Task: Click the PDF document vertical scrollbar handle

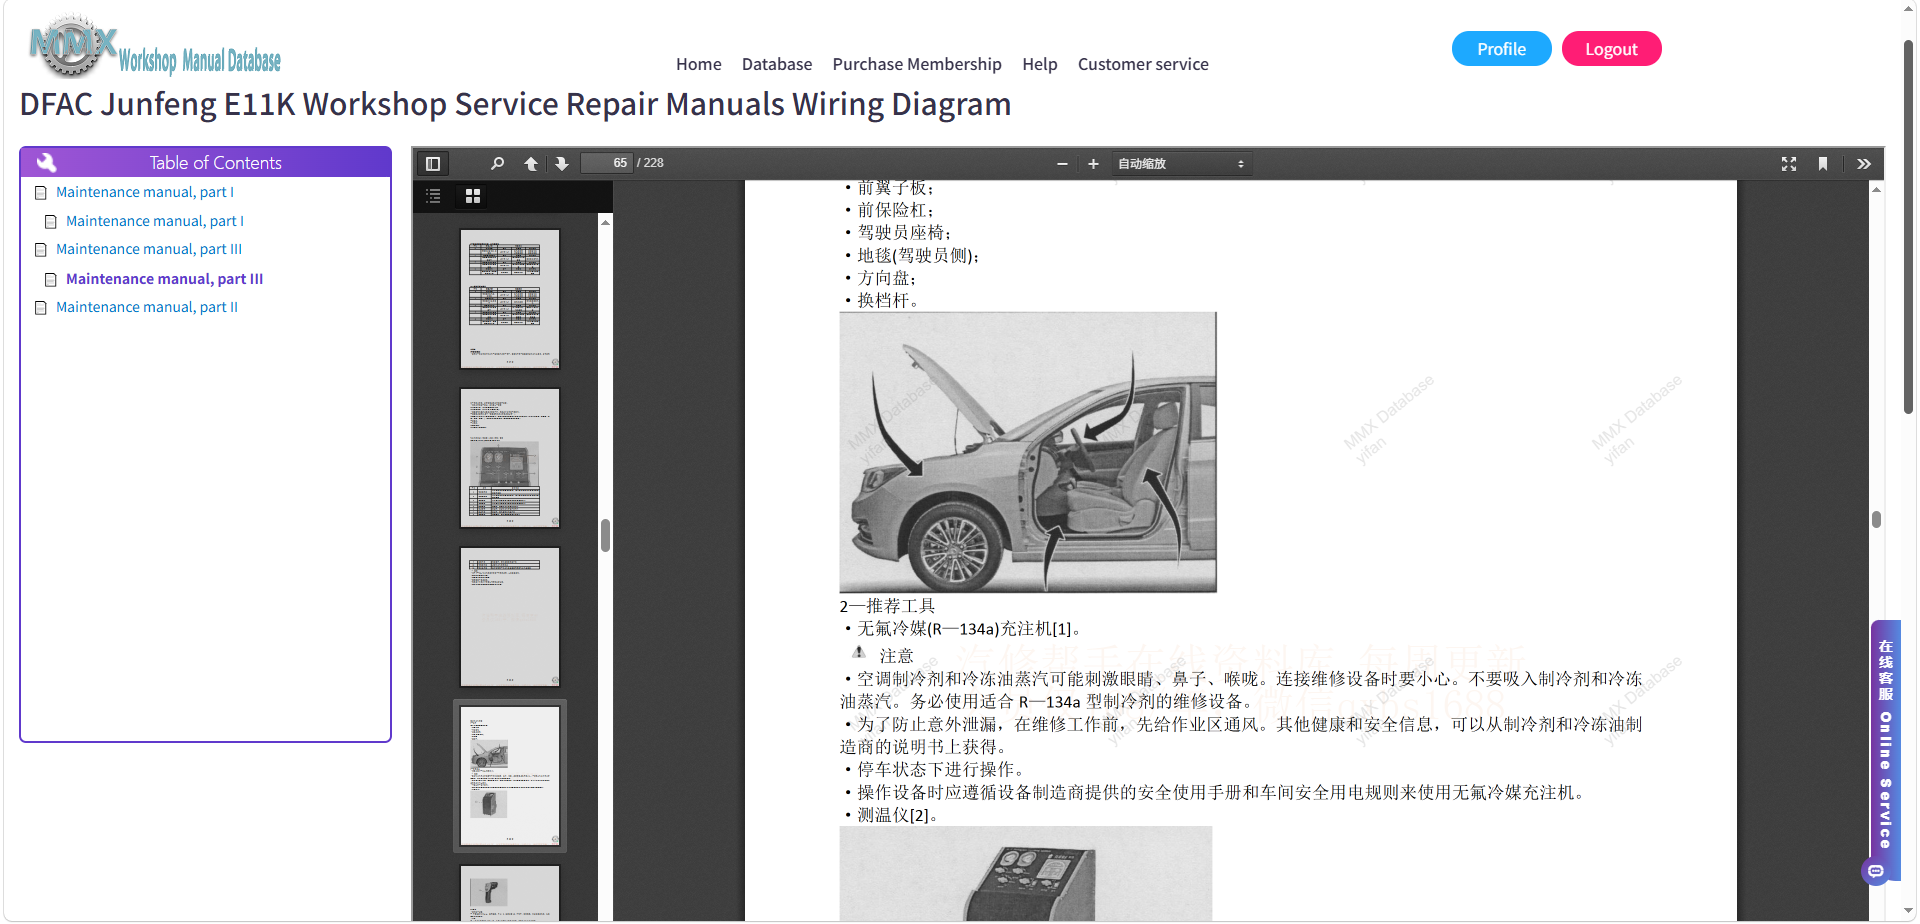Action: (x=1876, y=519)
